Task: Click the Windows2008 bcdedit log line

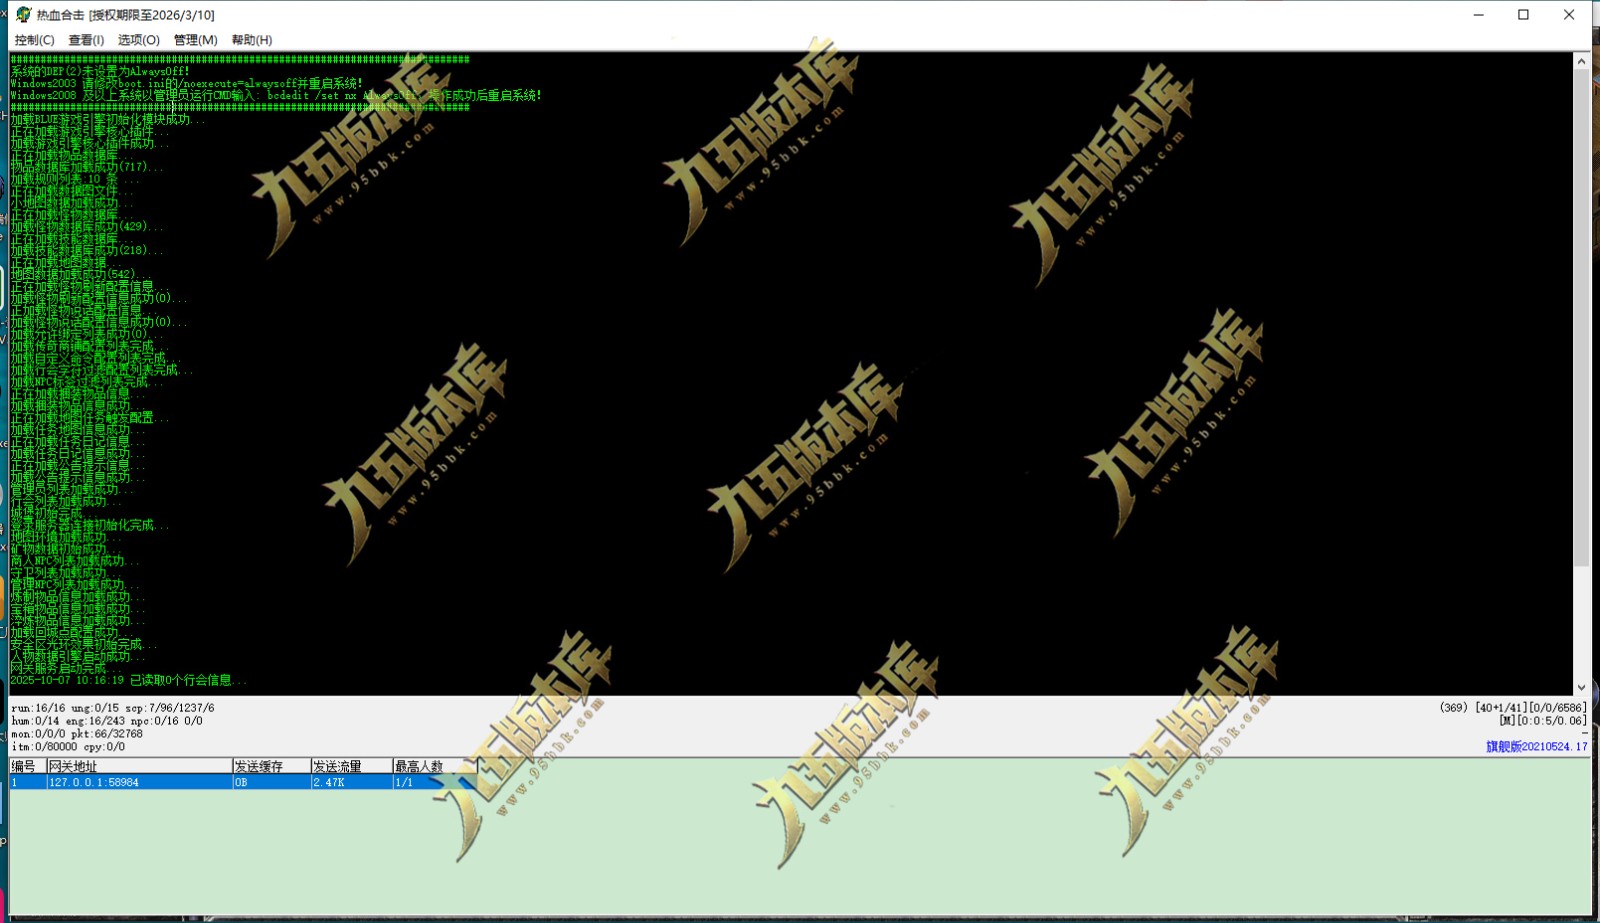Action: click(276, 95)
